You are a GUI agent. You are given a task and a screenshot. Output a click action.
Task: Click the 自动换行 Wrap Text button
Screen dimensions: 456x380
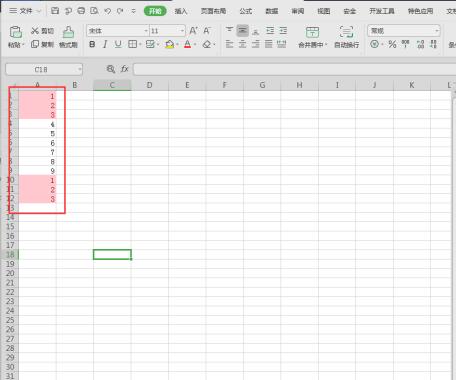346,37
